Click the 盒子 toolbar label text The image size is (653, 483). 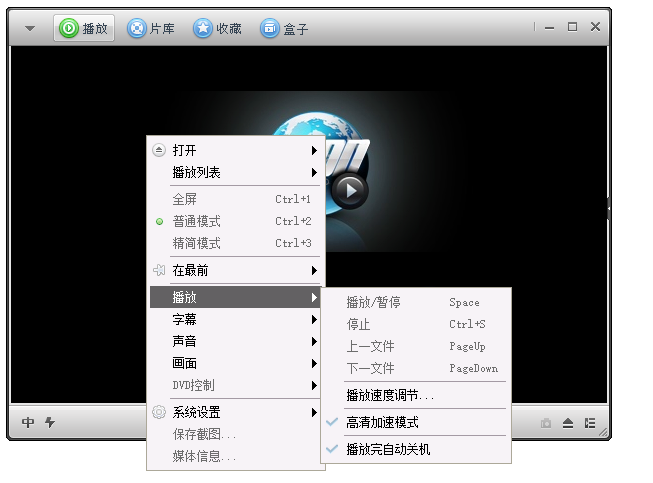coord(296,29)
